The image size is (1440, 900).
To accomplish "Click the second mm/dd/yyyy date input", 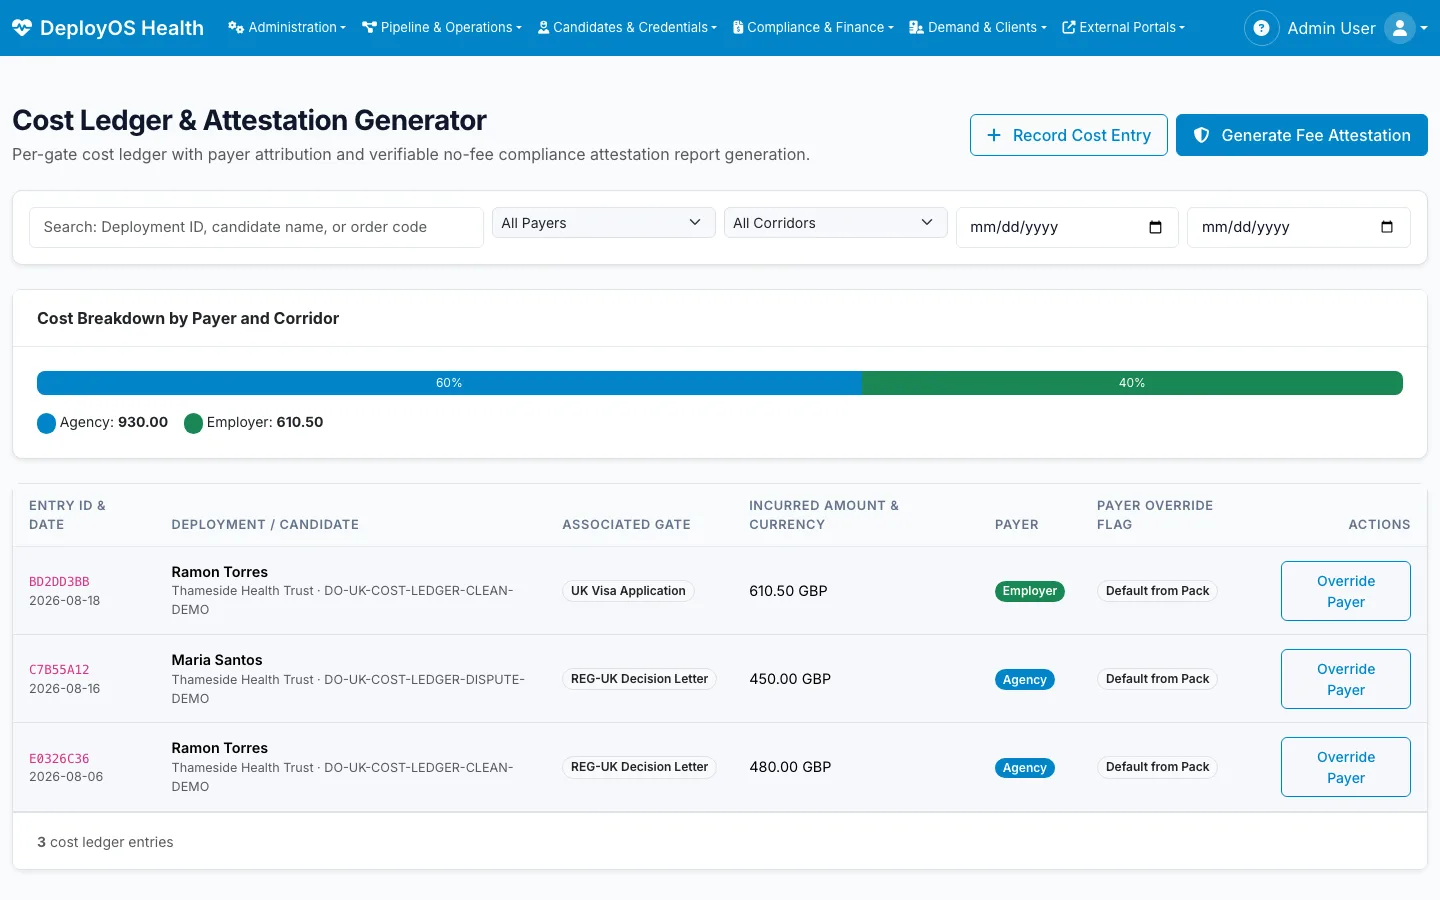I will pyautogui.click(x=1299, y=227).
